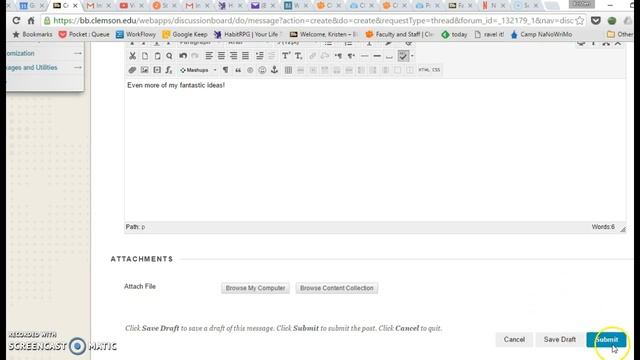Viewport: 640px width, 360px height.
Task: Open the WorkFlowy bookmark
Action: (x=136, y=35)
